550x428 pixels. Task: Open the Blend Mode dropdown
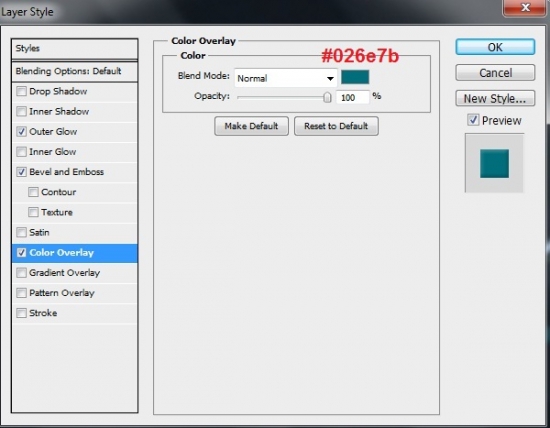(x=286, y=78)
